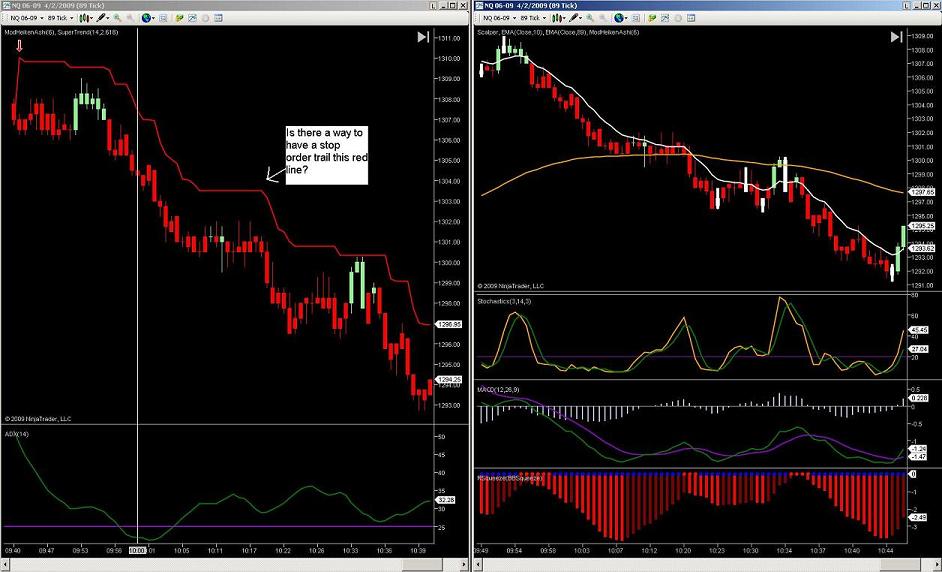Click the zoom in magnifier in the left chart toolbar

click(117, 18)
